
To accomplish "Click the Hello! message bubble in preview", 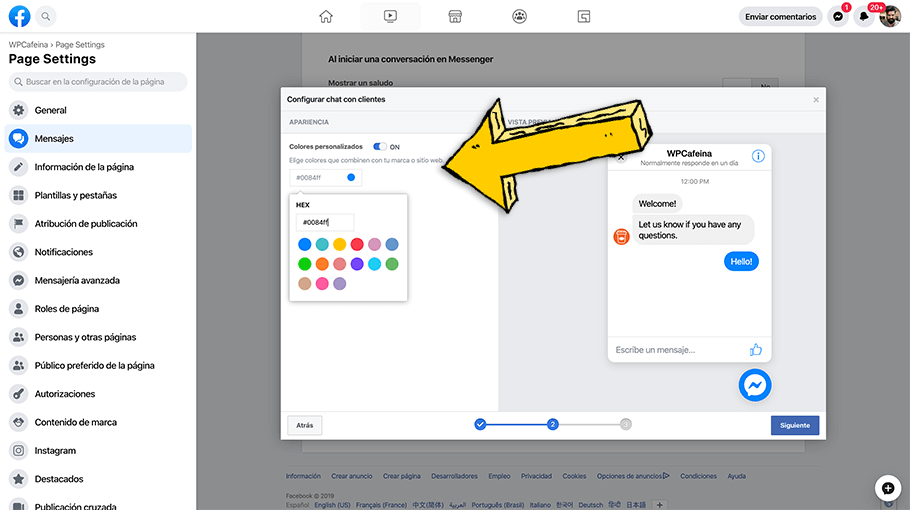I will click(741, 262).
